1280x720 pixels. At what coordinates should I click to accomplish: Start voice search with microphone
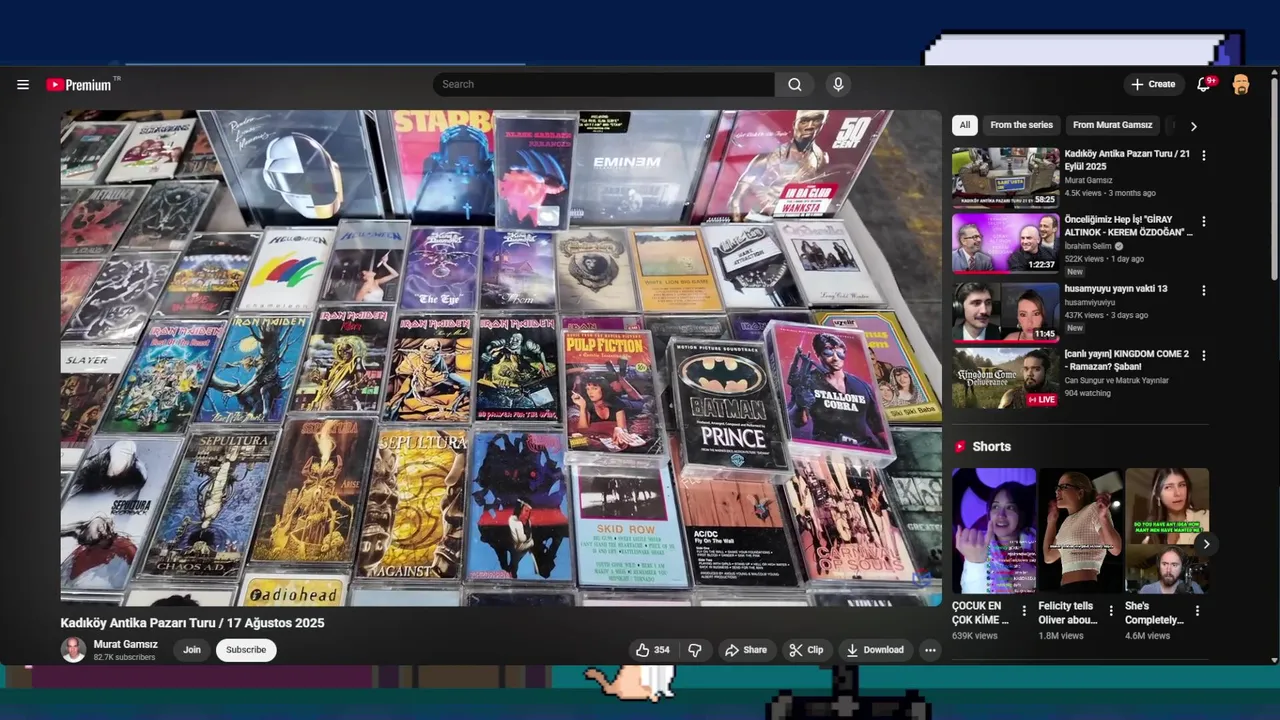pyautogui.click(x=838, y=85)
